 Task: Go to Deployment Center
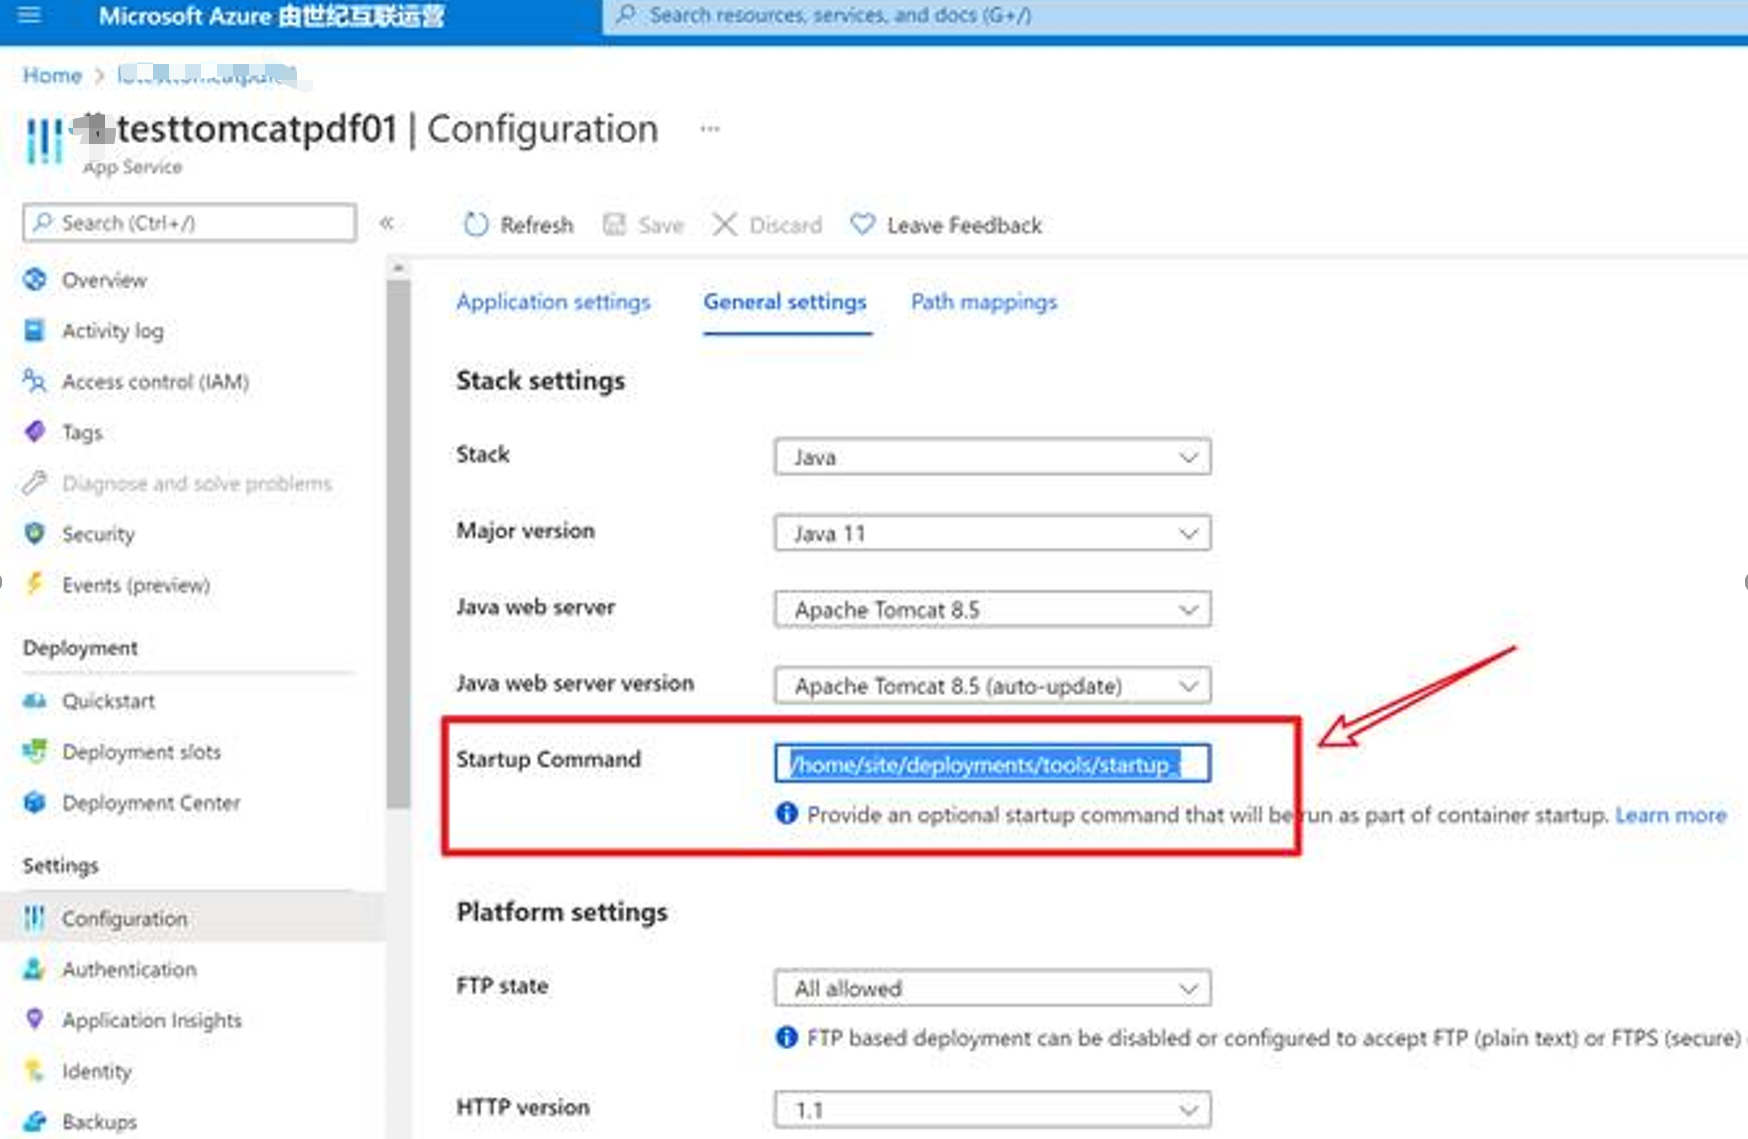(x=151, y=803)
